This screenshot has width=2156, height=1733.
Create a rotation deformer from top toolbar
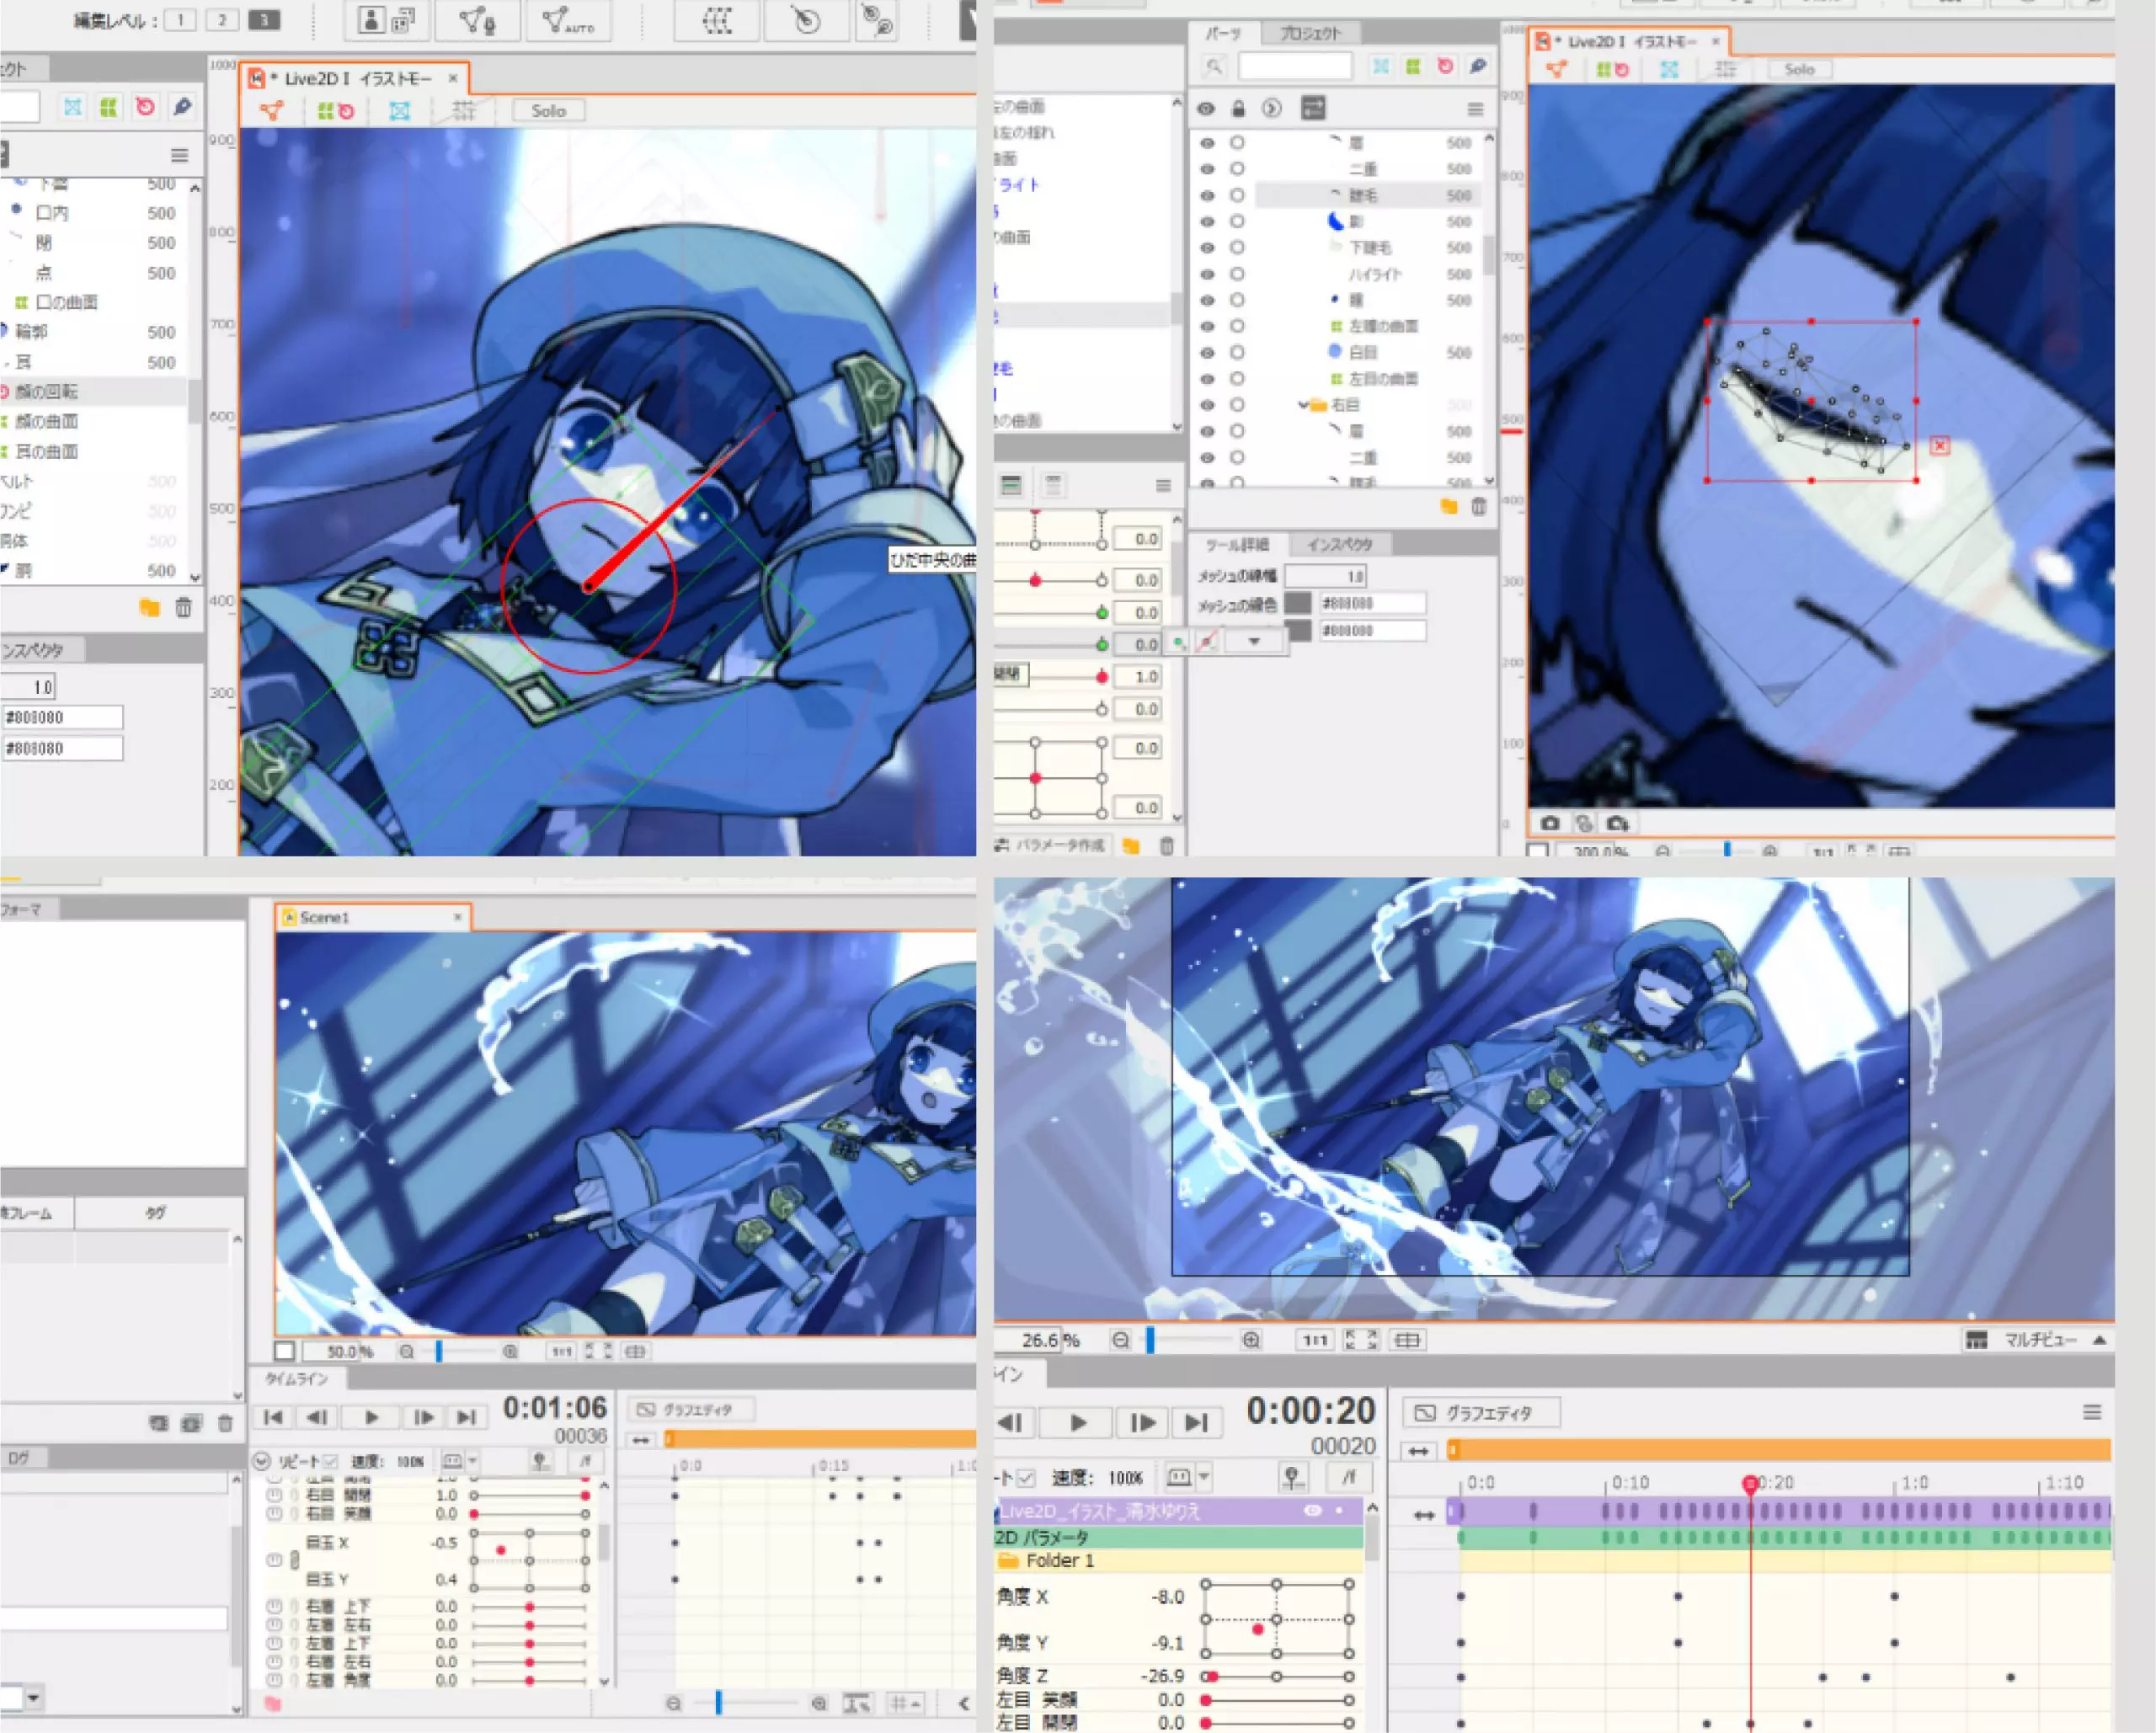tap(806, 20)
